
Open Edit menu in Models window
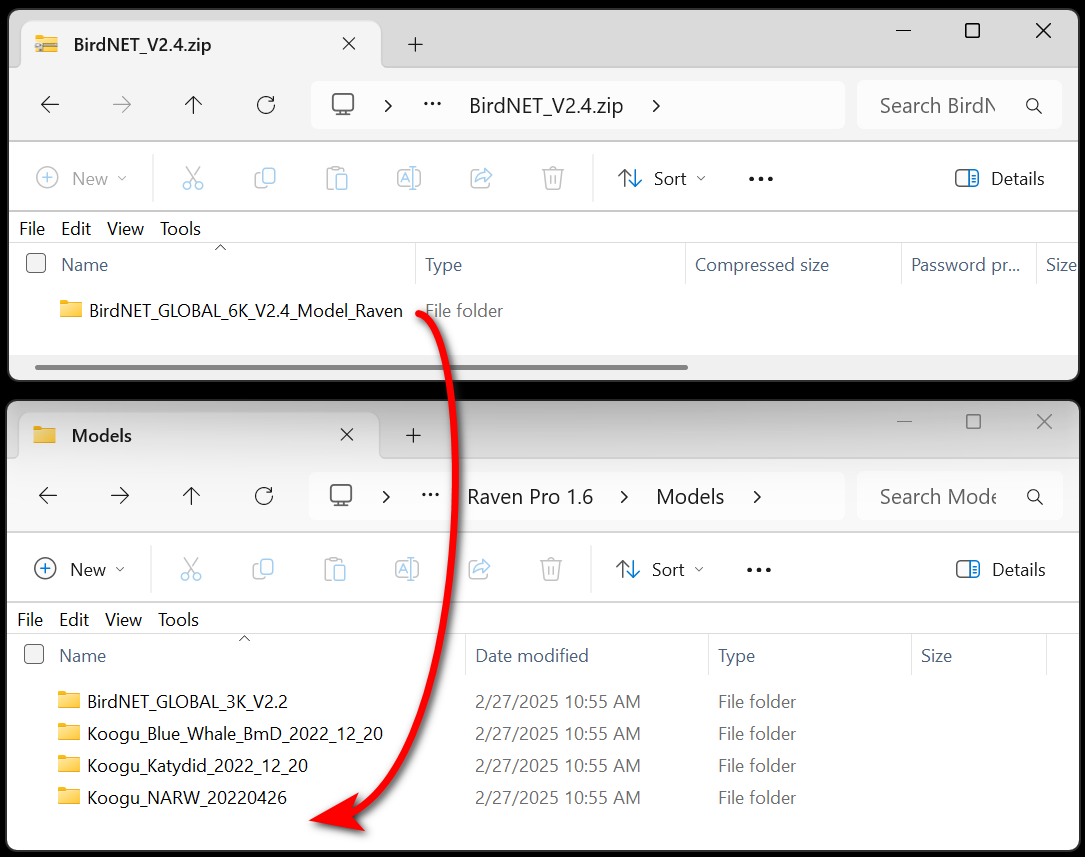[73, 620]
